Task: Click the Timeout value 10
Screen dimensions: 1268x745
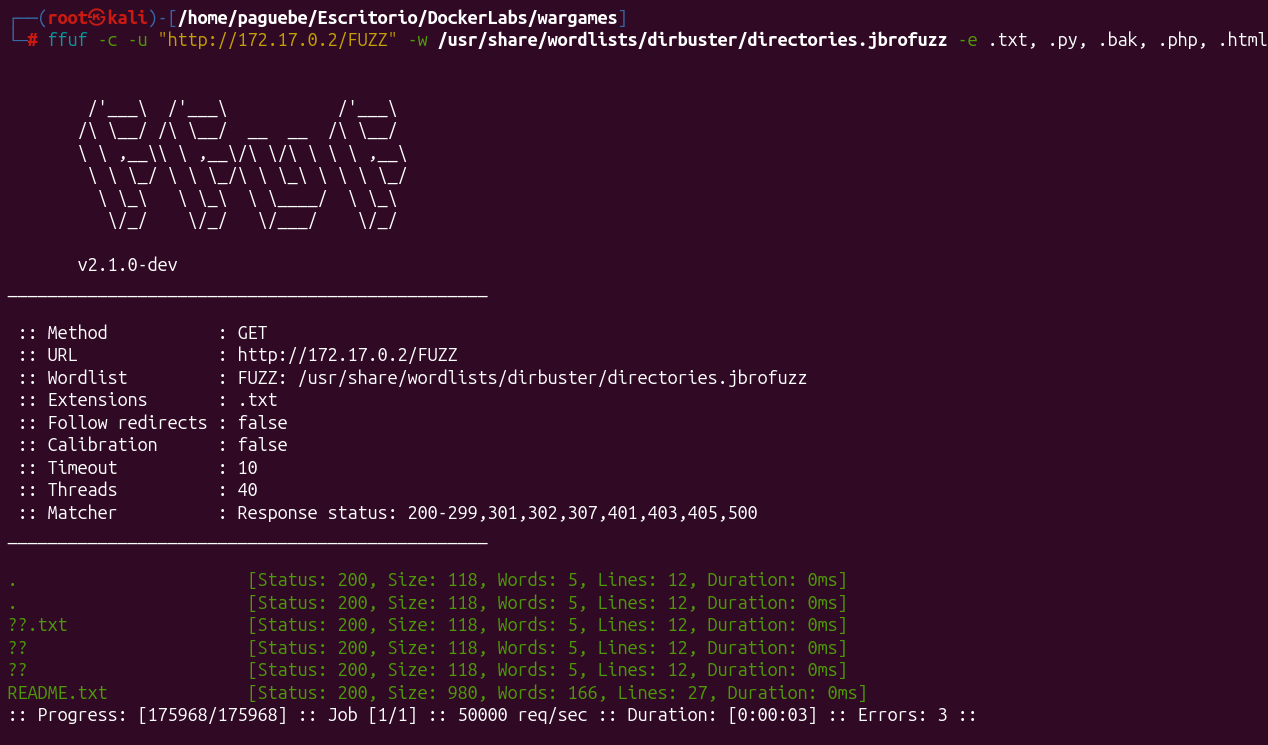Action: (247, 468)
